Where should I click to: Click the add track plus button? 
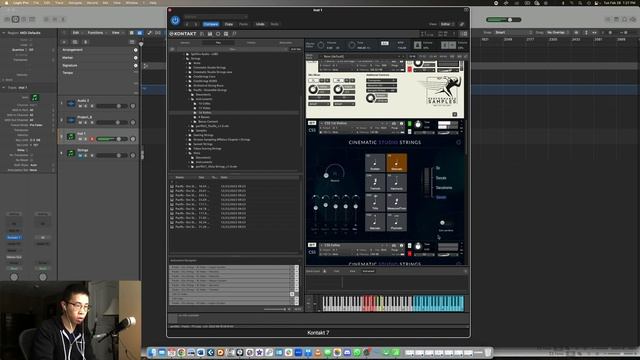pyautogui.click(x=64, y=42)
